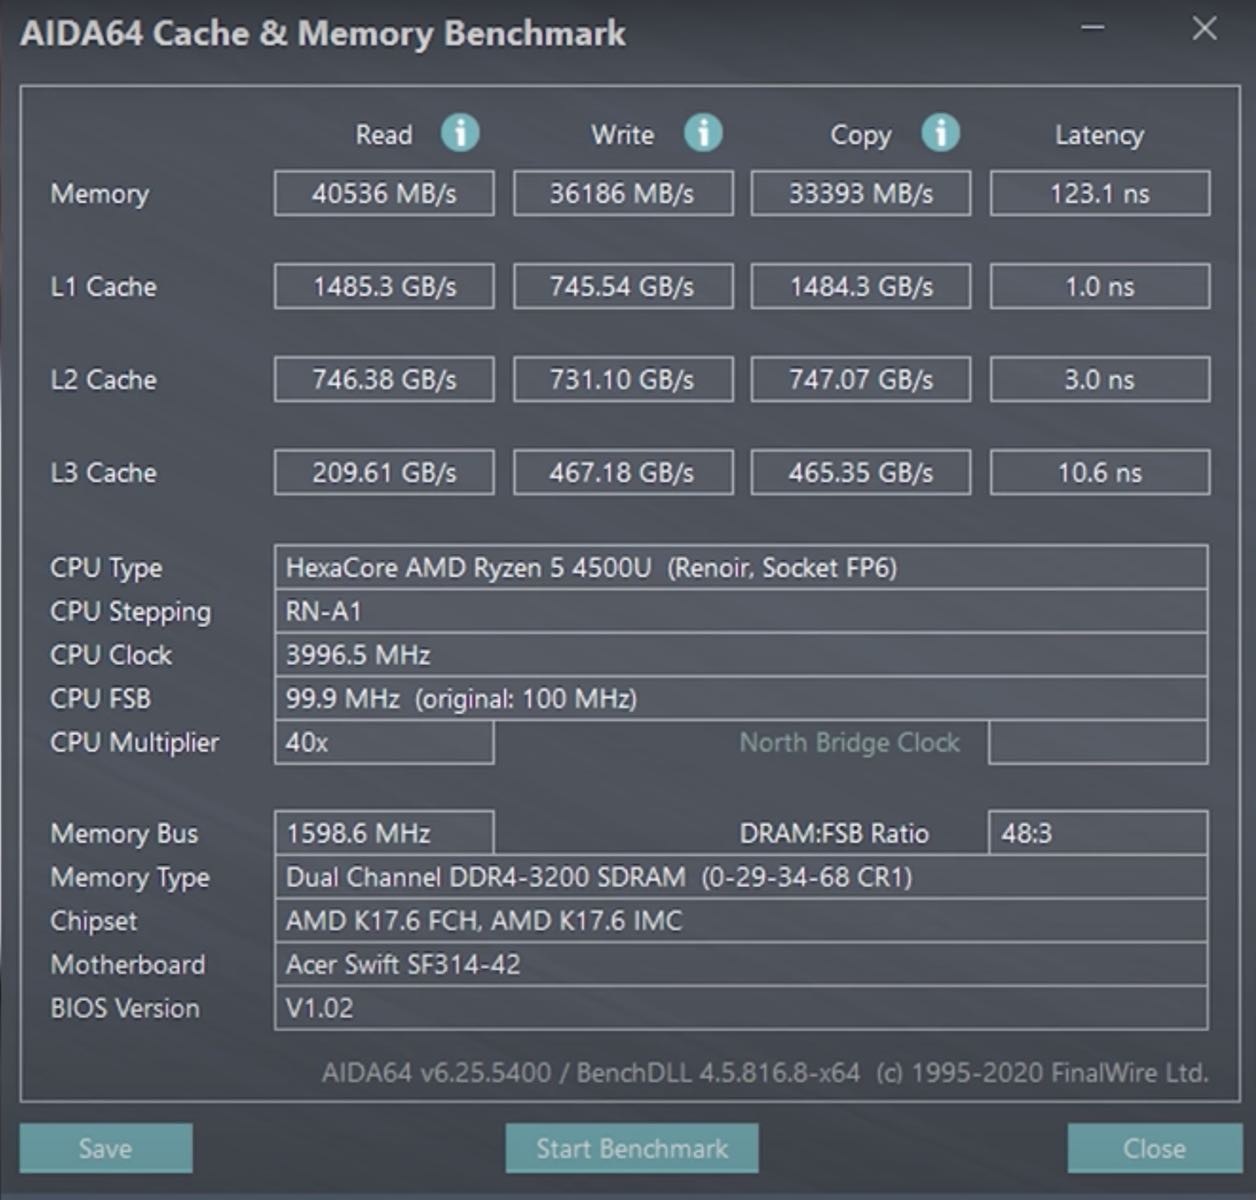Viewport: 1256px width, 1200px height.
Task: Click the L2 Cache Write result box
Action: point(622,379)
